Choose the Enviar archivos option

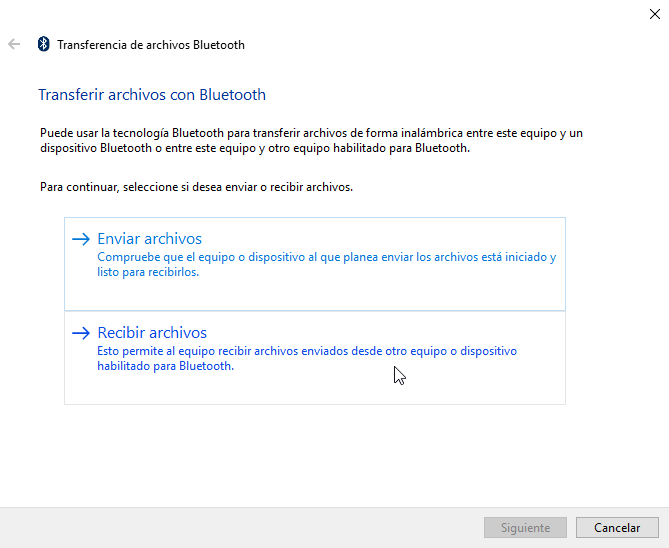(x=315, y=264)
